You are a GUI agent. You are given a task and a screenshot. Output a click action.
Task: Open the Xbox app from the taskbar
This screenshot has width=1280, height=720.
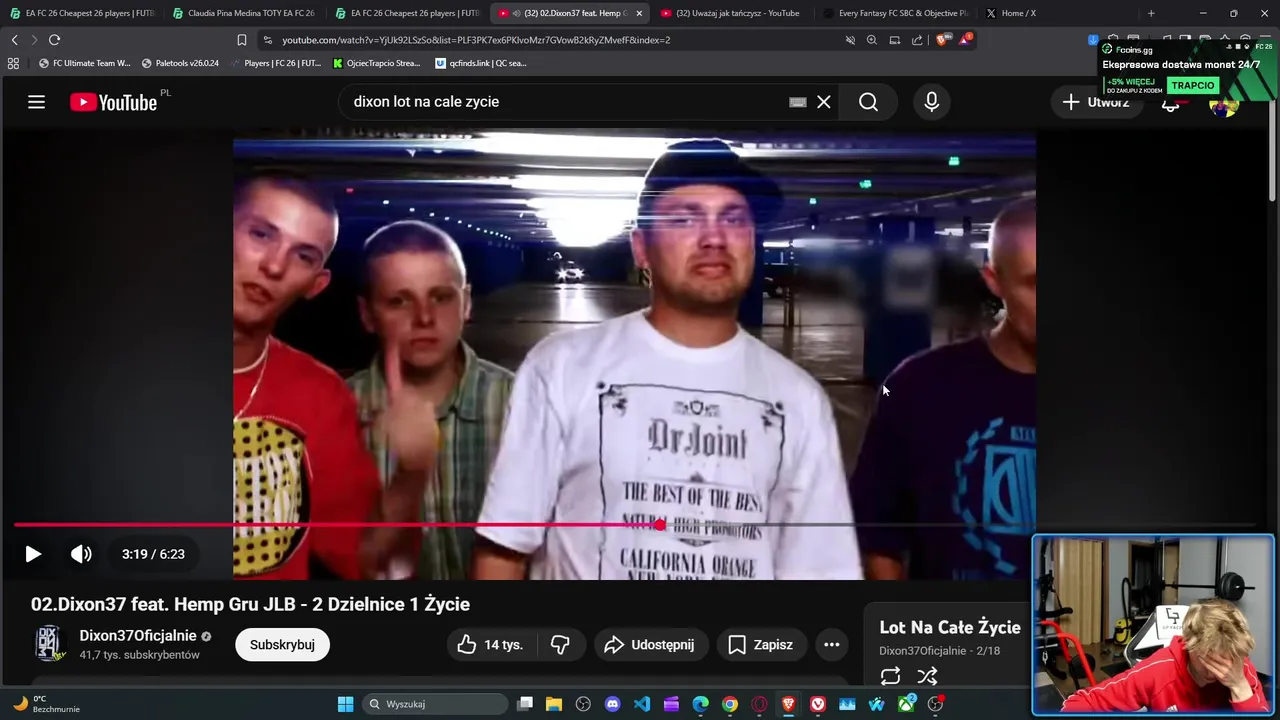(x=906, y=704)
